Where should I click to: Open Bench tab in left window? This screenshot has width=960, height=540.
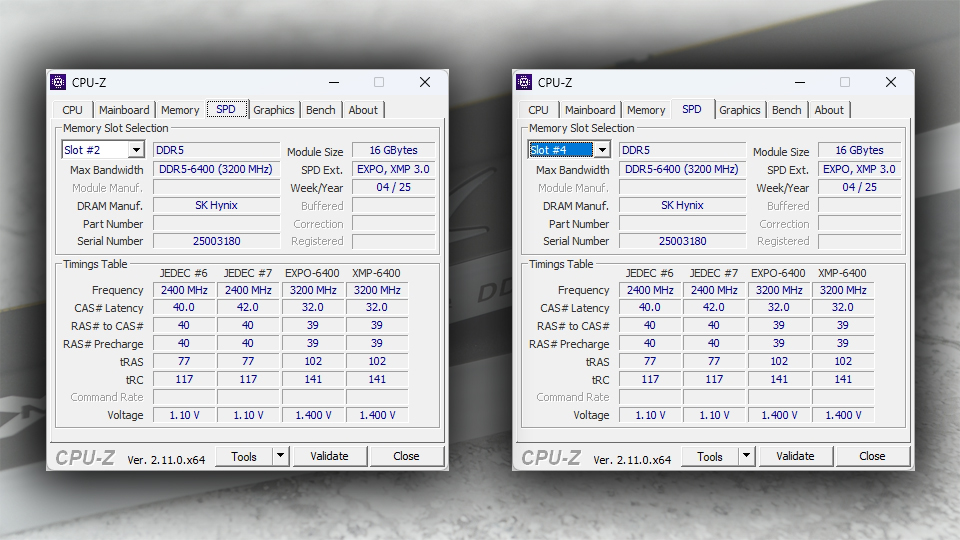tap(321, 110)
